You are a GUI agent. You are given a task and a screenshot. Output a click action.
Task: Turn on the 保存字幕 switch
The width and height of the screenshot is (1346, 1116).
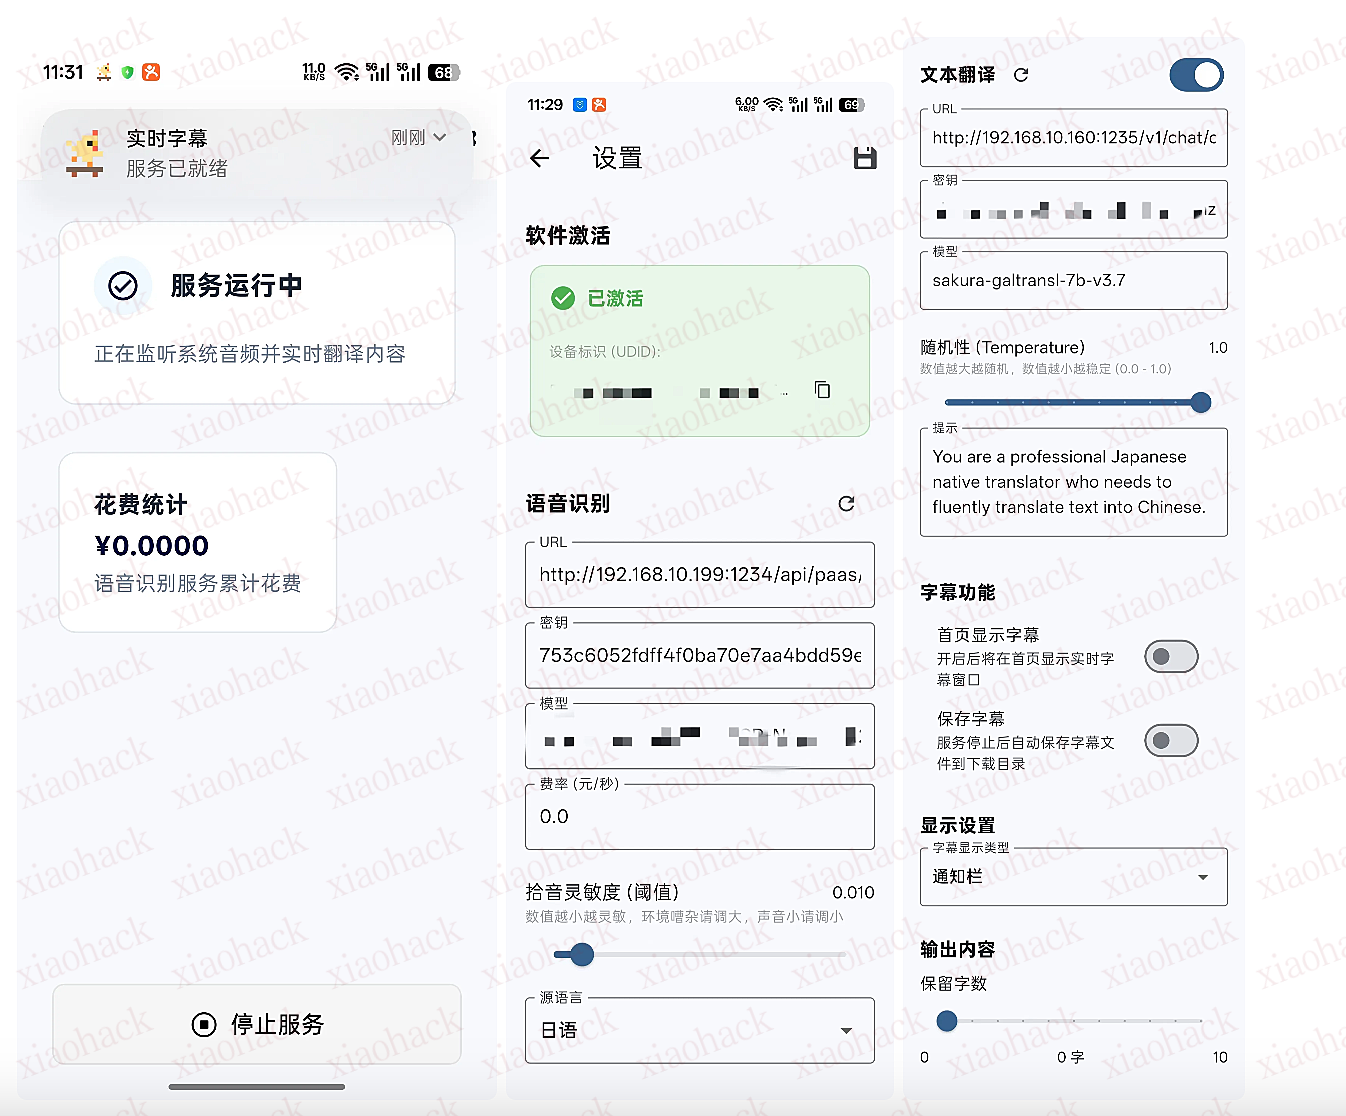(x=1171, y=741)
